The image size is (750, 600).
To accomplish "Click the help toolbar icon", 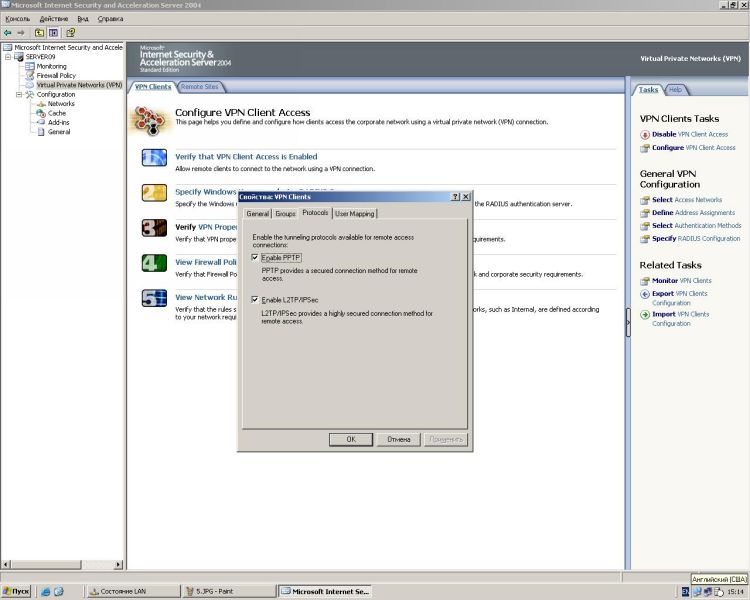I will 71,33.
